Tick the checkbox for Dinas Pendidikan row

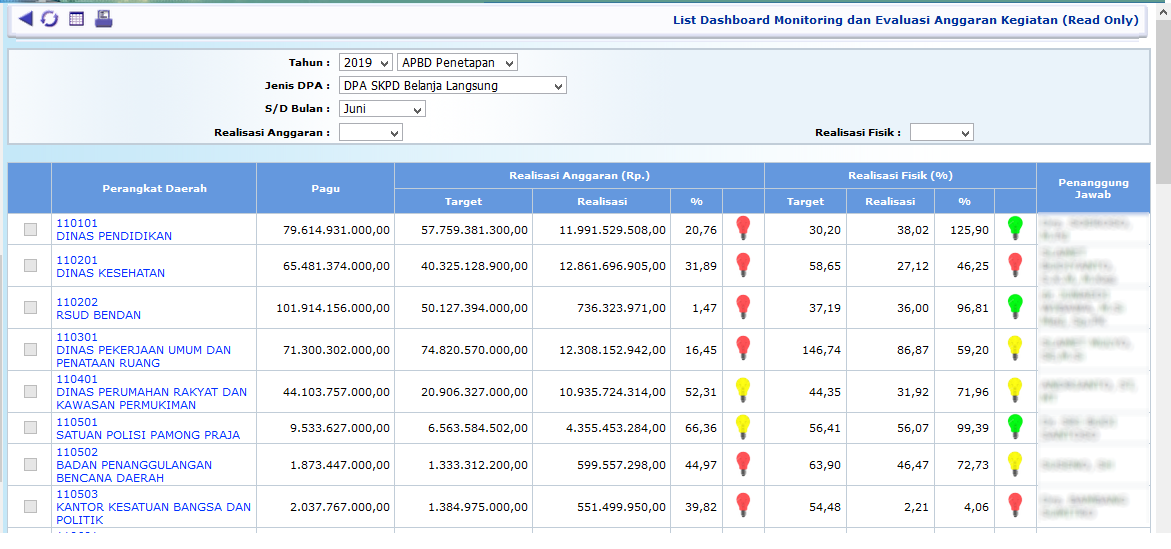[30, 229]
